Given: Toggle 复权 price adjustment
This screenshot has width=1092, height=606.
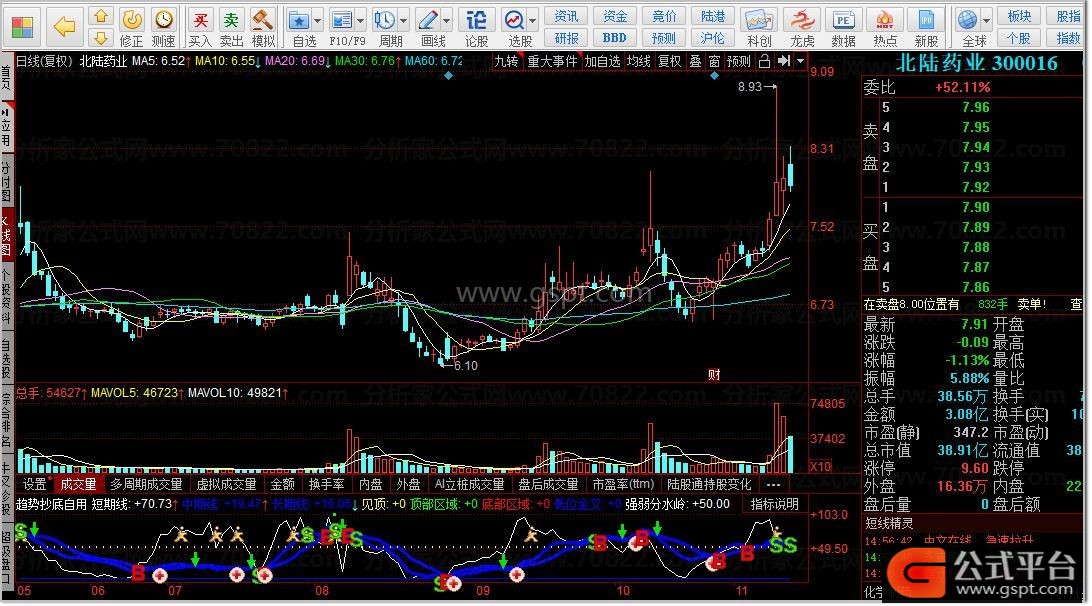Looking at the screenshot, I should coord(669,61).
